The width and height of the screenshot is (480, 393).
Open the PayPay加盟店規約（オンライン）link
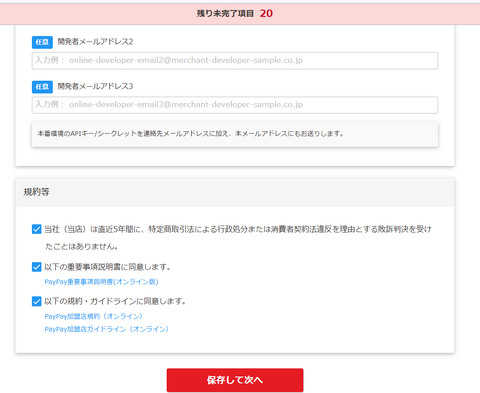click(x=94, y=316)
